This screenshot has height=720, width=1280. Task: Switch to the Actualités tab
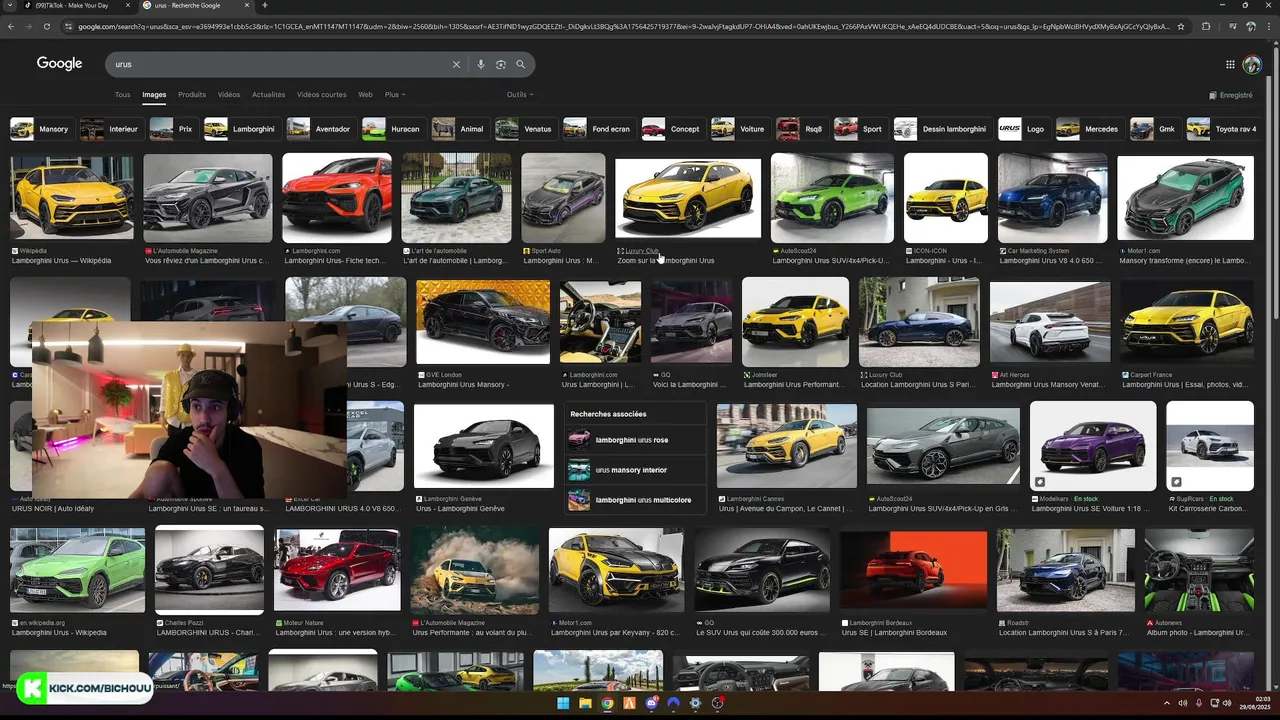coord(268,94)
